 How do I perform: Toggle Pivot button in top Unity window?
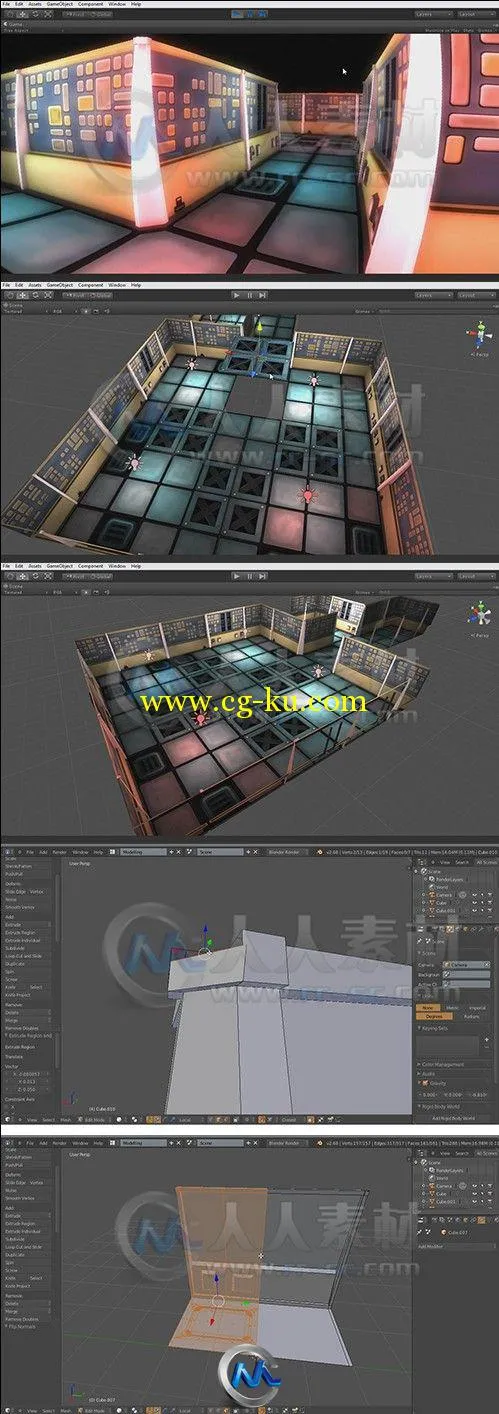[73, 14]
